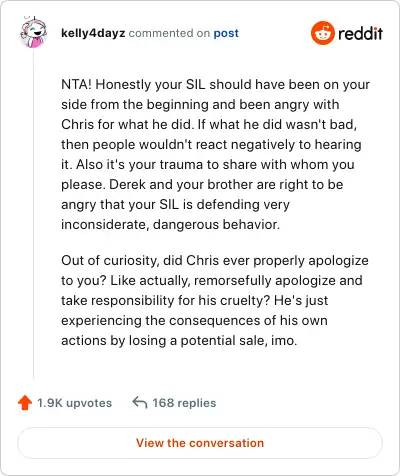The image size is (400, 476).
Task: Open kelly4dayz's Snoo avatar
Action: pos(33,32)
